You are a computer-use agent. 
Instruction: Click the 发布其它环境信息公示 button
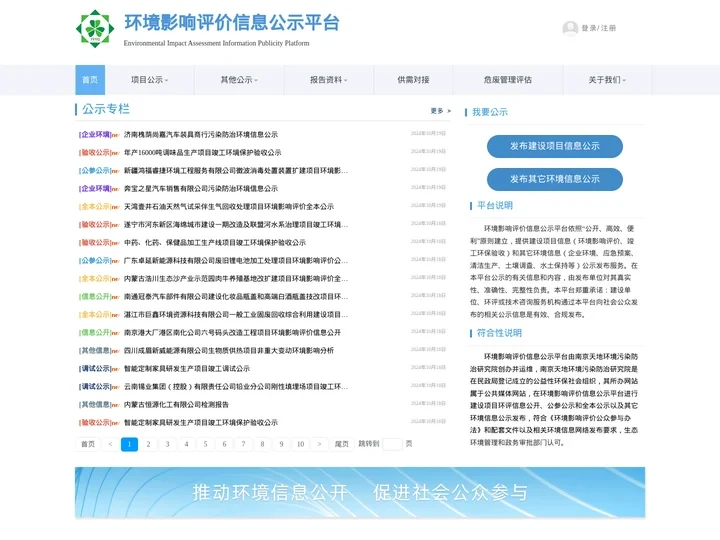555,179
